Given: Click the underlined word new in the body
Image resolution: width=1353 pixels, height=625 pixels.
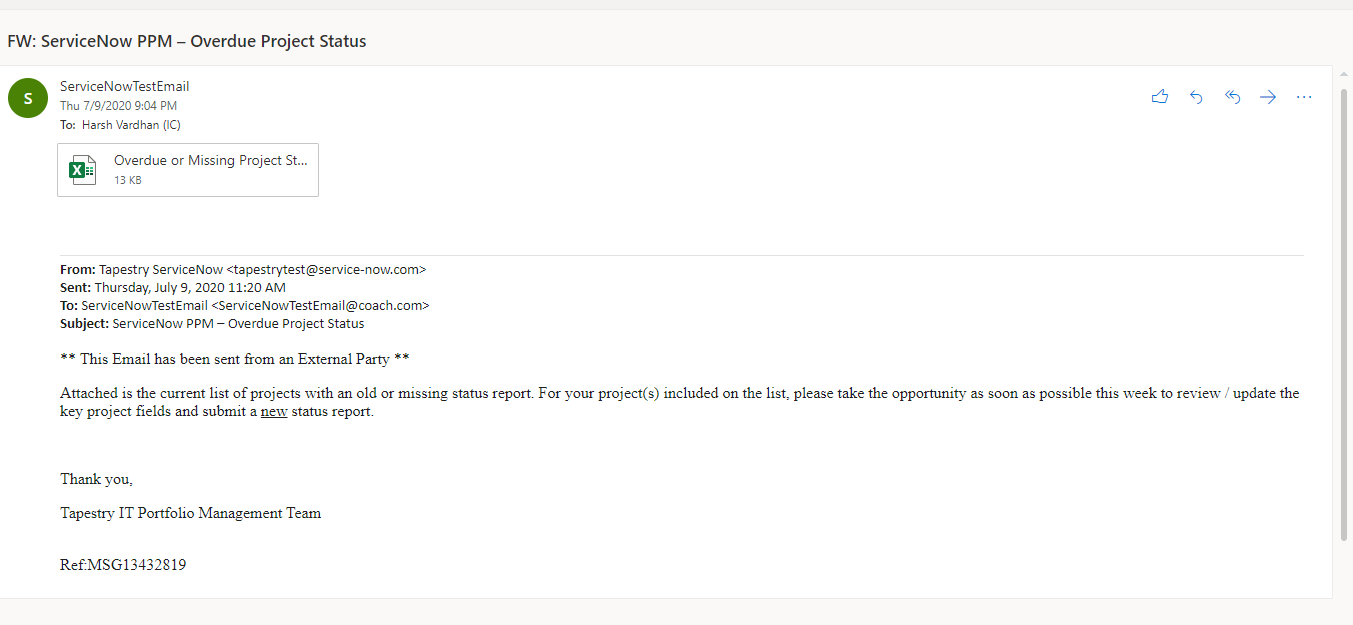Looking at the screenshot, I should coord(274,410).
